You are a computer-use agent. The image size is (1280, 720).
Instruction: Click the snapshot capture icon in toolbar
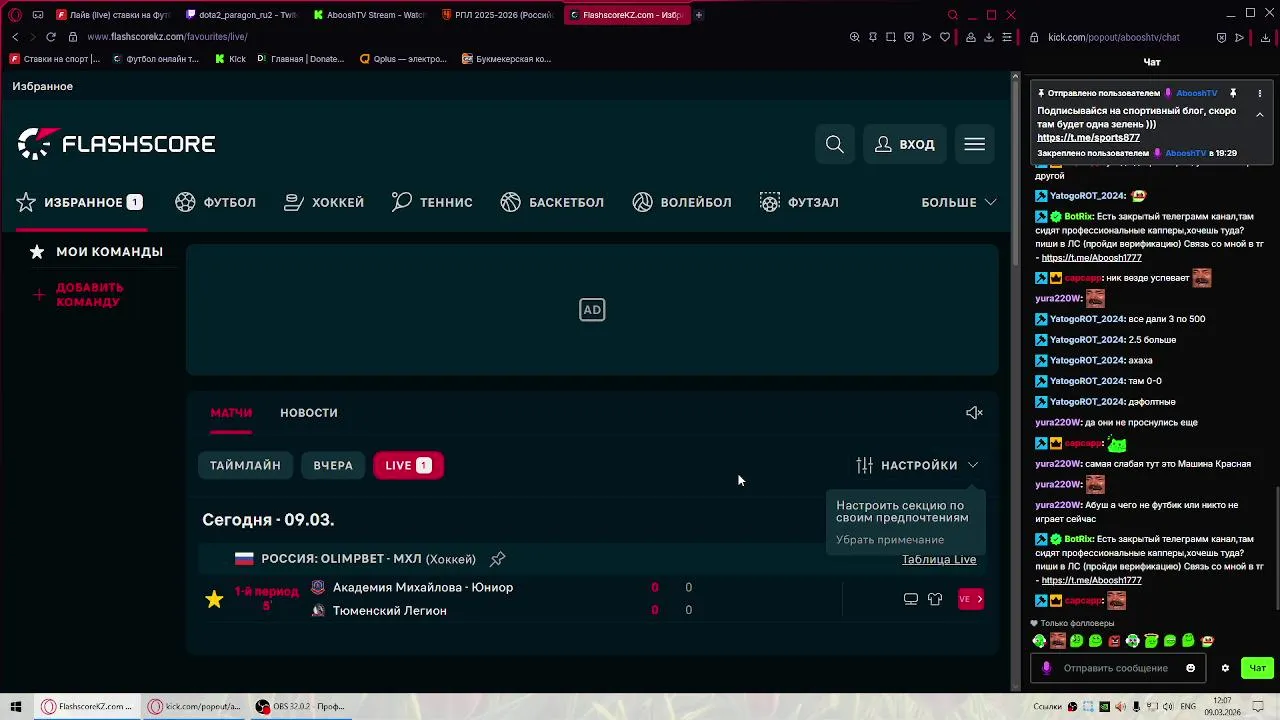(x=891, y=37)
